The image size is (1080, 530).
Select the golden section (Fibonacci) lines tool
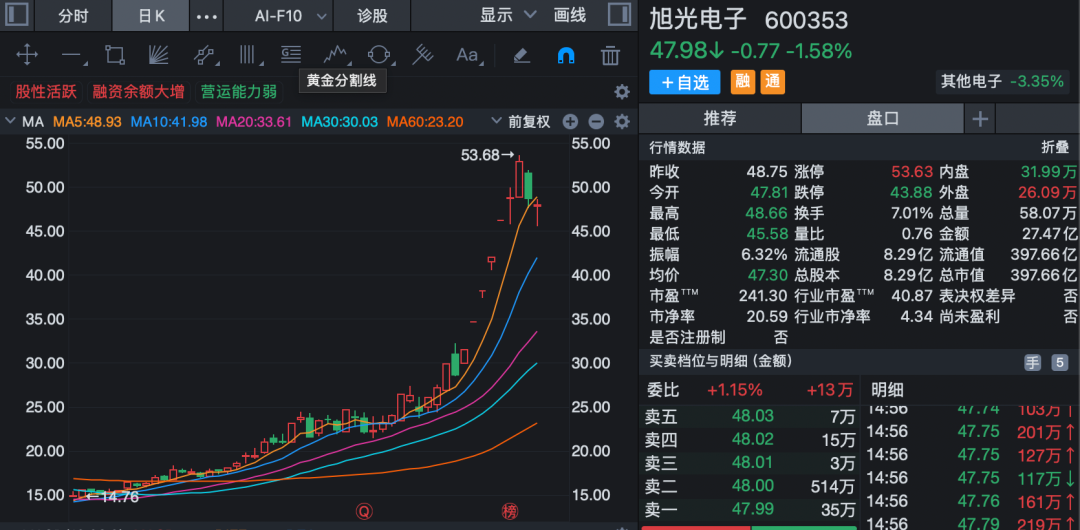[x=291, y=54]
